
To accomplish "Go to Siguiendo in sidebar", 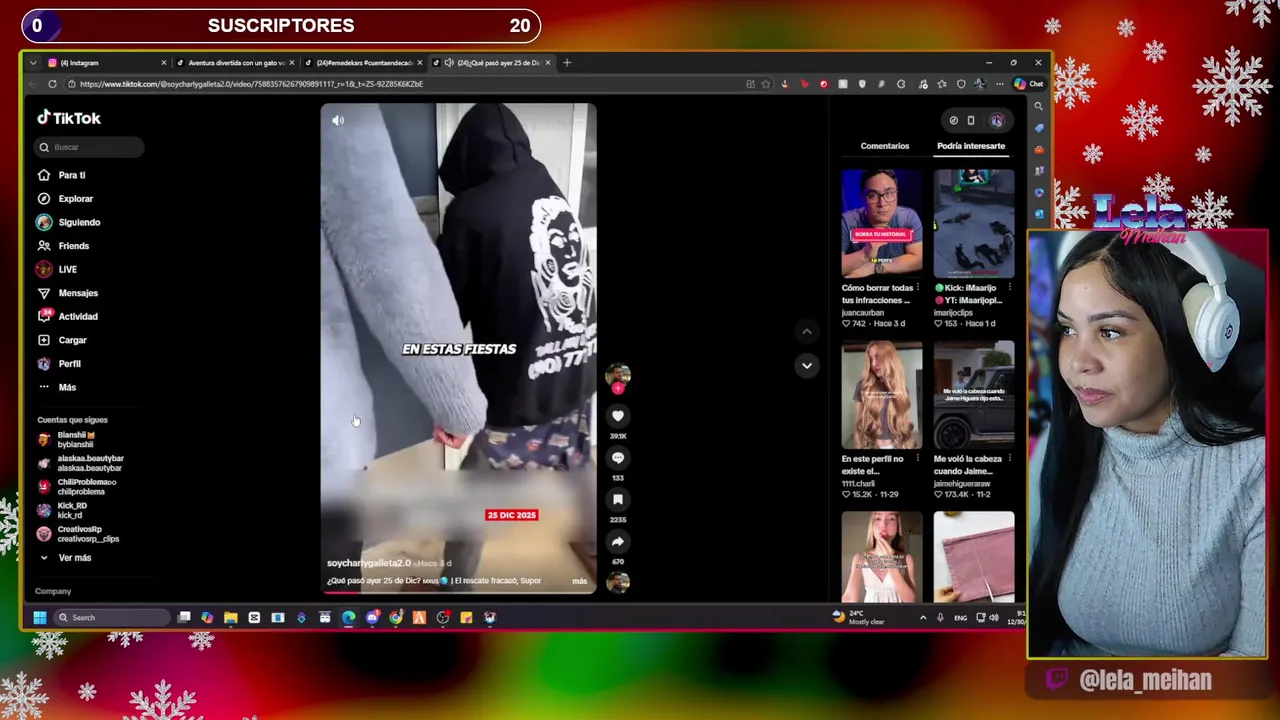I will (69, 222).
